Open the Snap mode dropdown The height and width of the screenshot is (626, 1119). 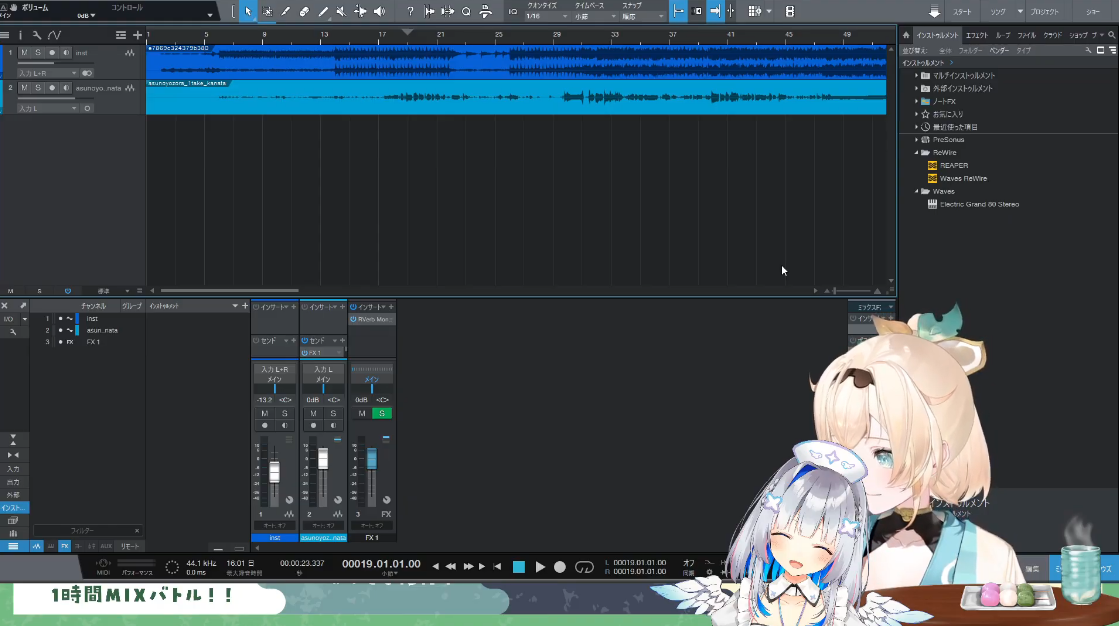(x=642, y=16)
